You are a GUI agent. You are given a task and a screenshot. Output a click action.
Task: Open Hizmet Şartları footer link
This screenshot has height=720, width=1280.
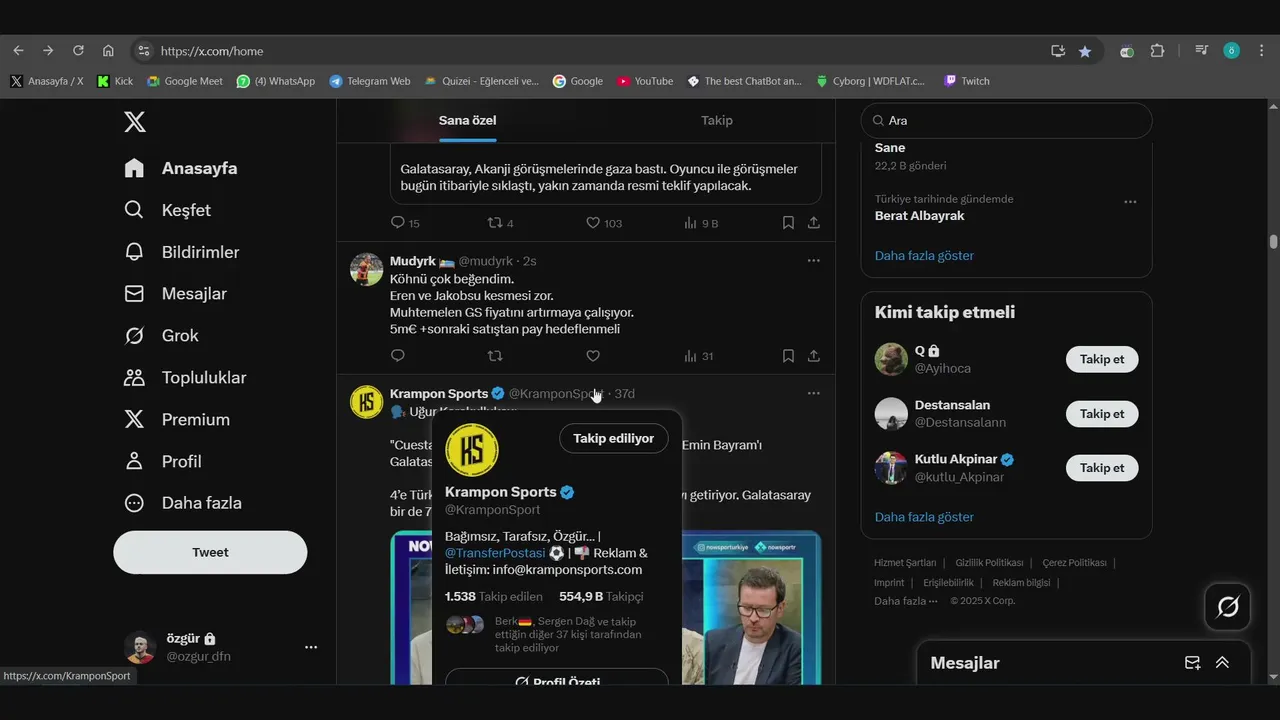(905, 563)
